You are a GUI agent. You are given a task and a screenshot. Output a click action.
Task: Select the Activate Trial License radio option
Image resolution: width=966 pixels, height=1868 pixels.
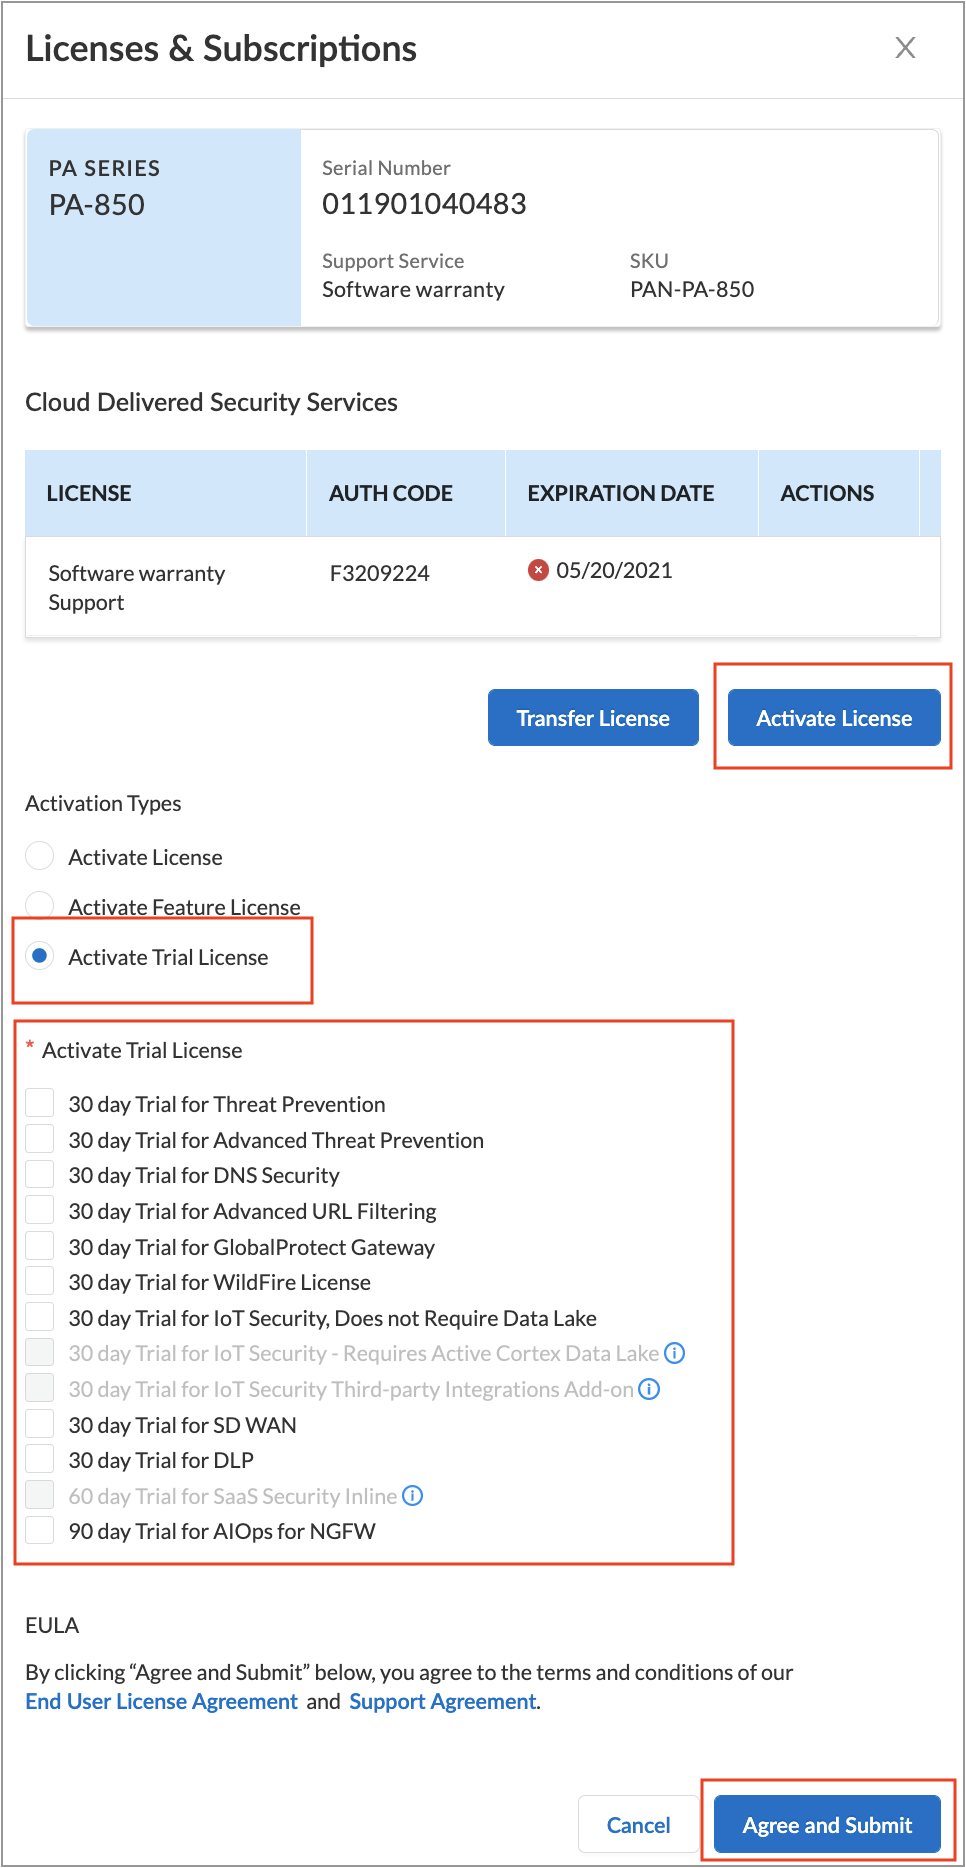pyautogui.click(x=40, y=956)
